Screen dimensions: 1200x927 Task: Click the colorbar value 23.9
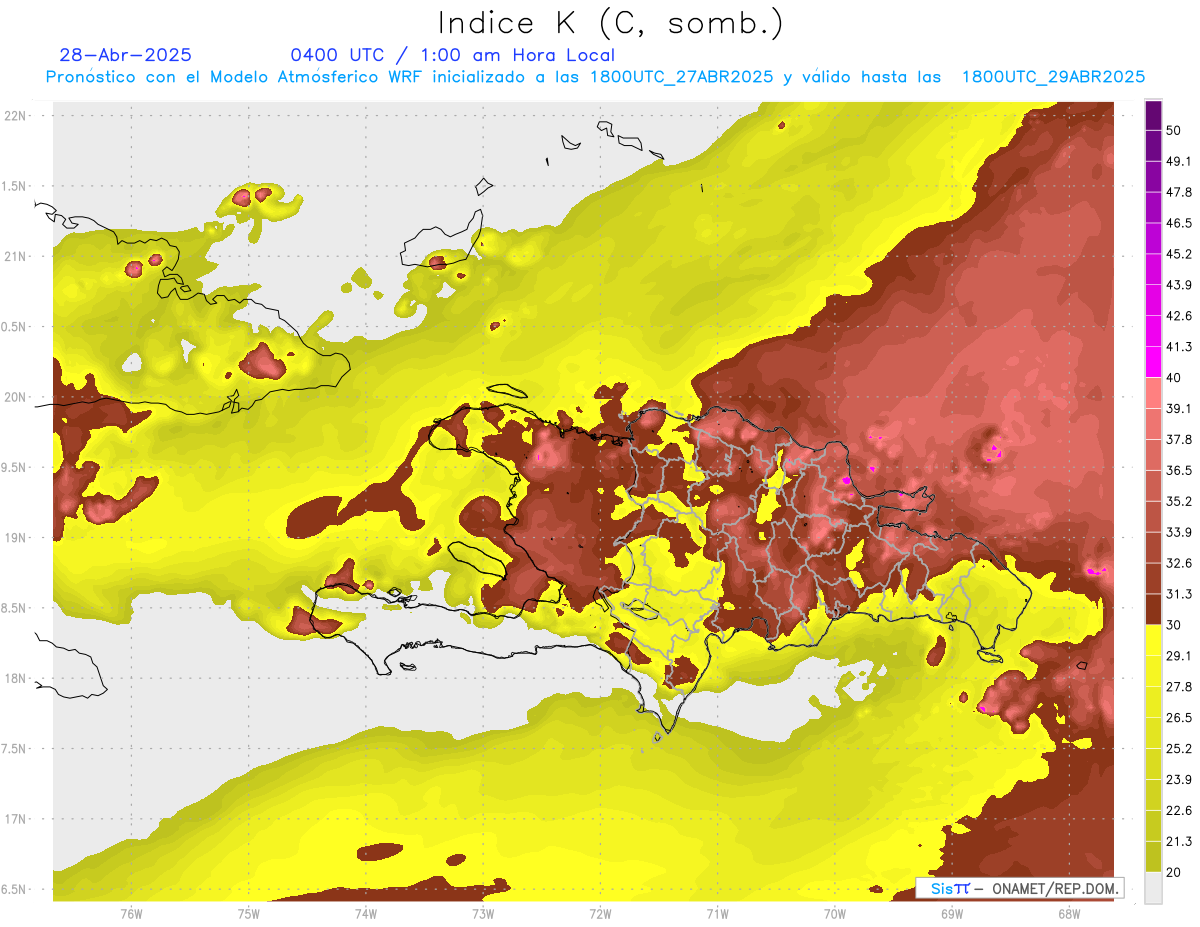click(1178, 779)
